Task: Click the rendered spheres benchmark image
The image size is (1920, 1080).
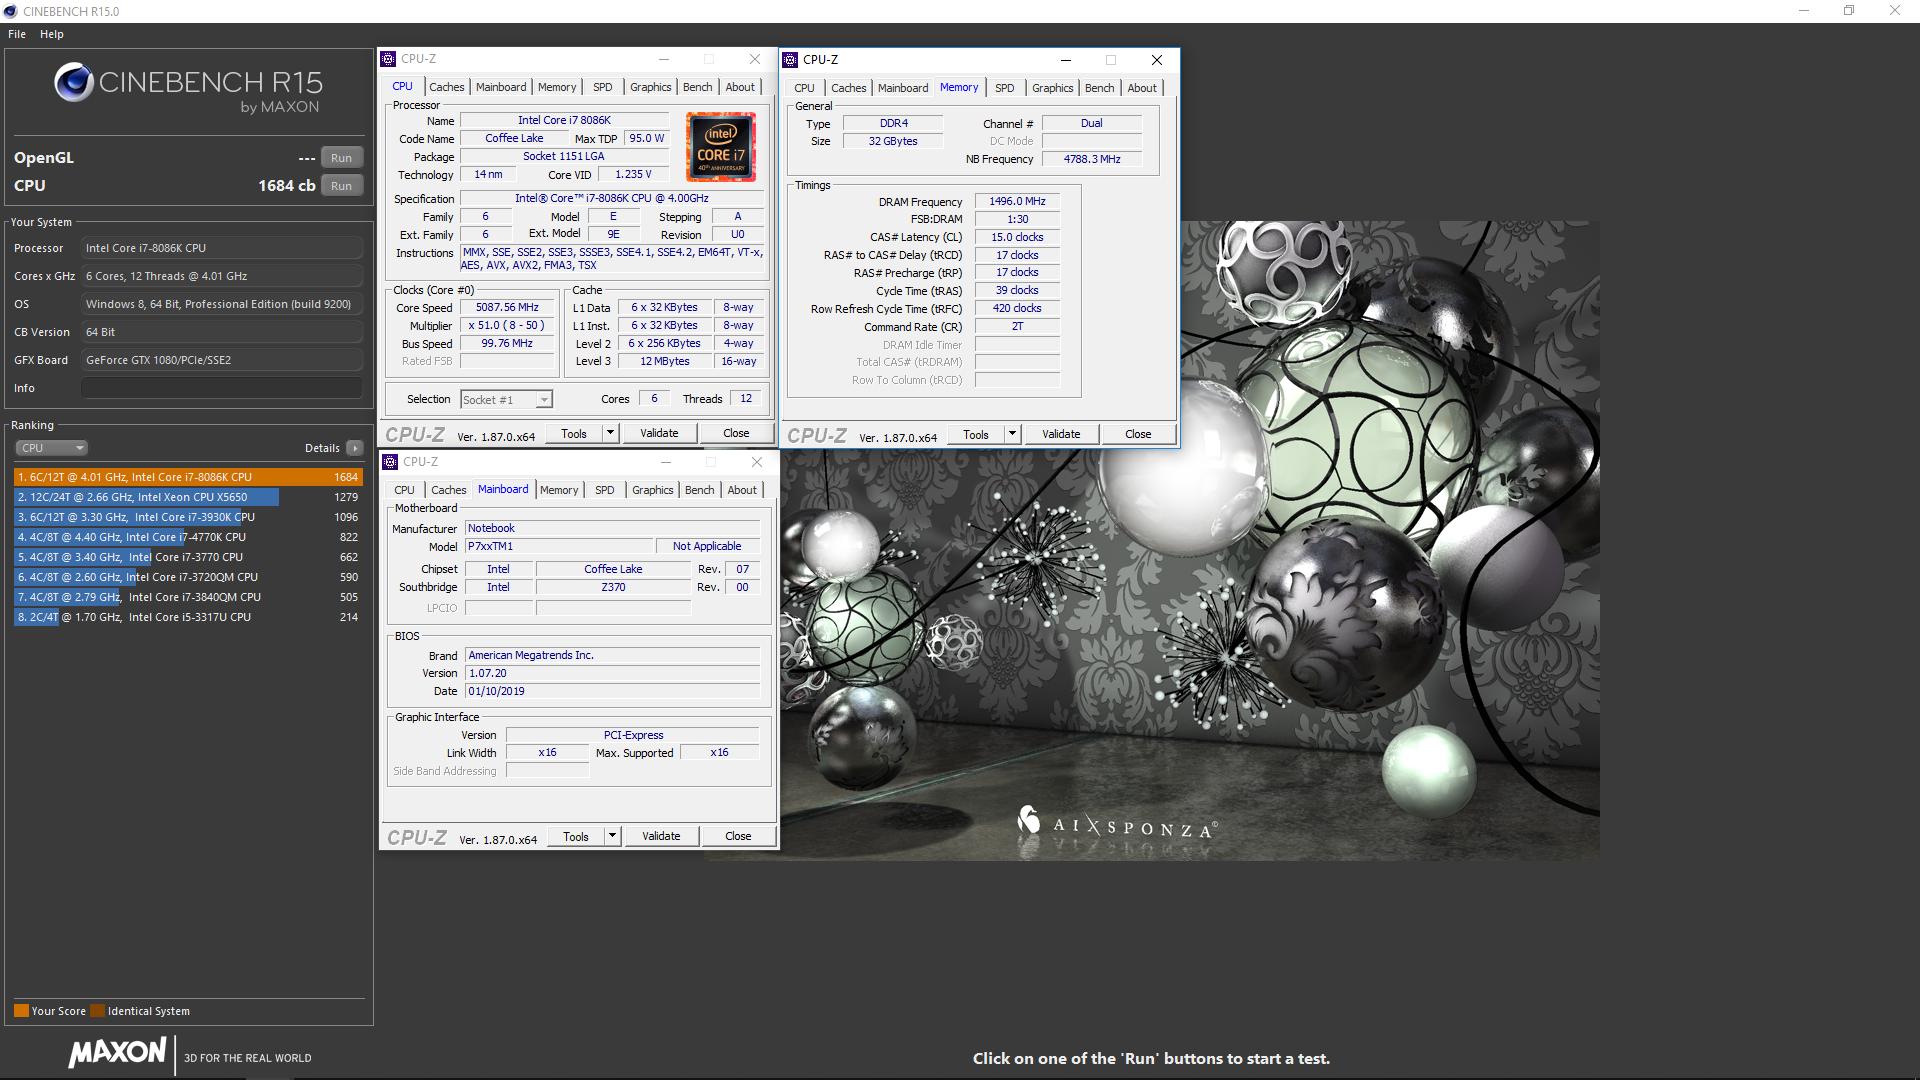Action: tap(1152, 540)
